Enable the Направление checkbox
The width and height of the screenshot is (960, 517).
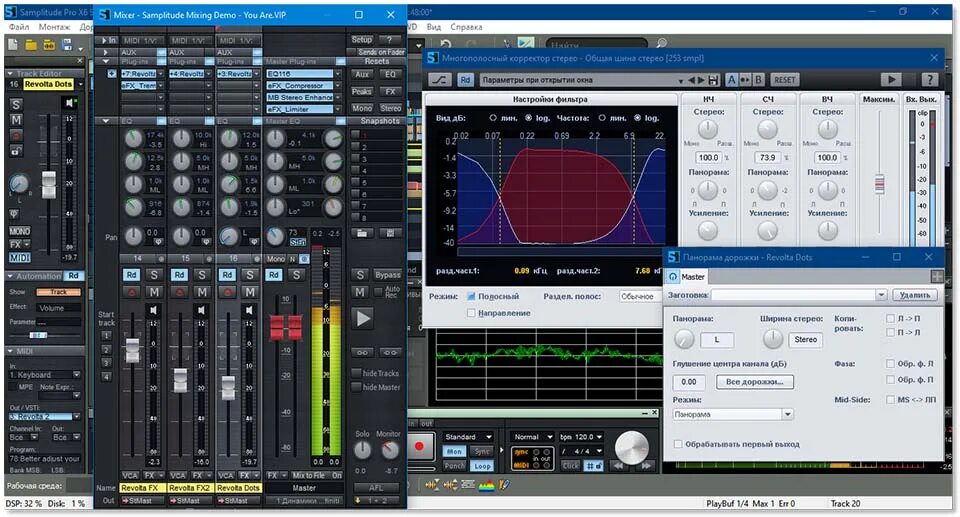point(471,313)
